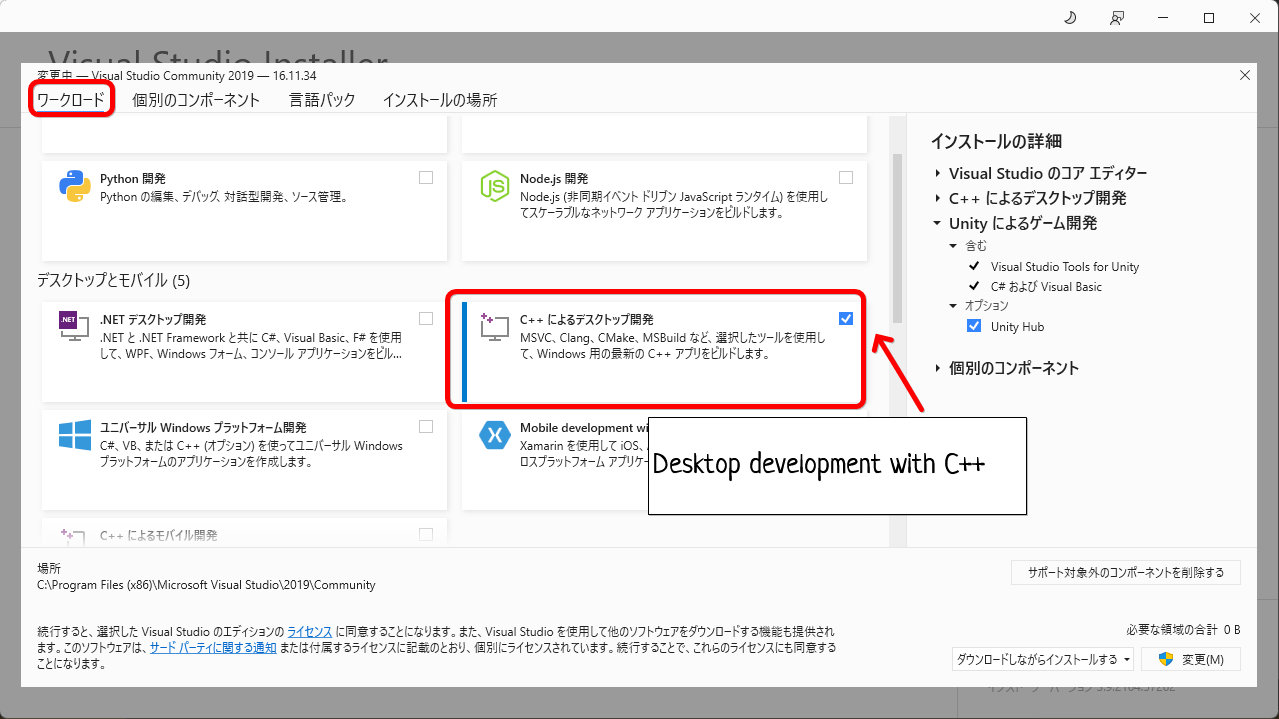1279x719 pixels.
Task: Click the 変更(M) button
Action: point(1190,659)
